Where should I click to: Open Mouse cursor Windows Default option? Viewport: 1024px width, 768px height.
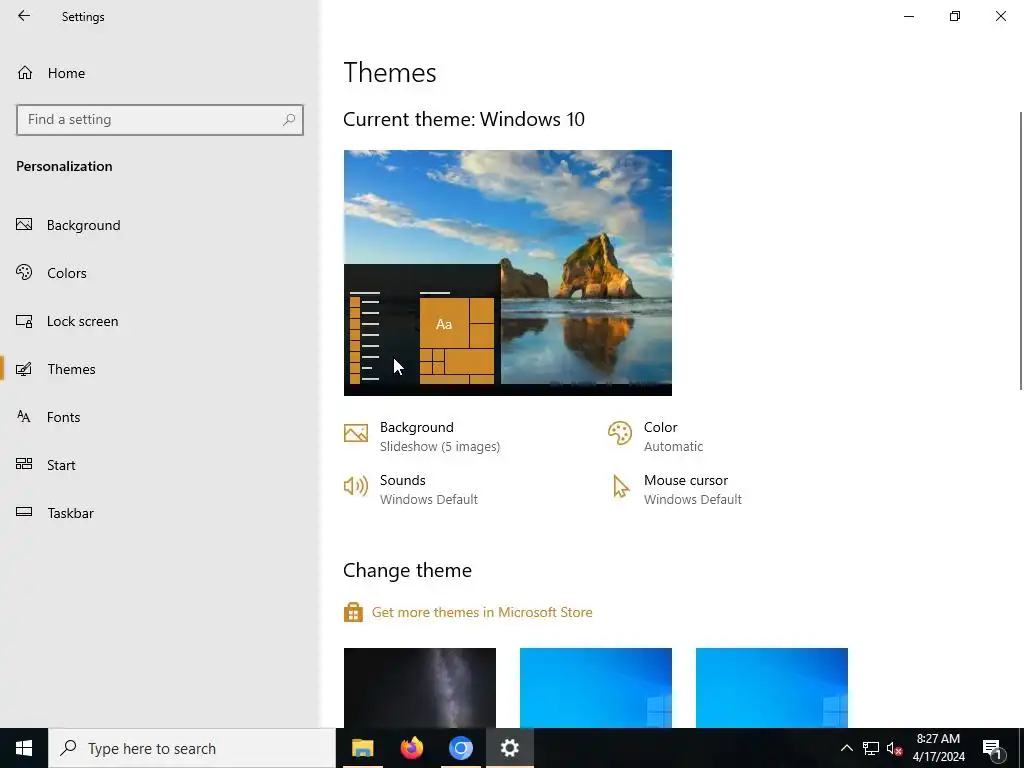[692, 489]
